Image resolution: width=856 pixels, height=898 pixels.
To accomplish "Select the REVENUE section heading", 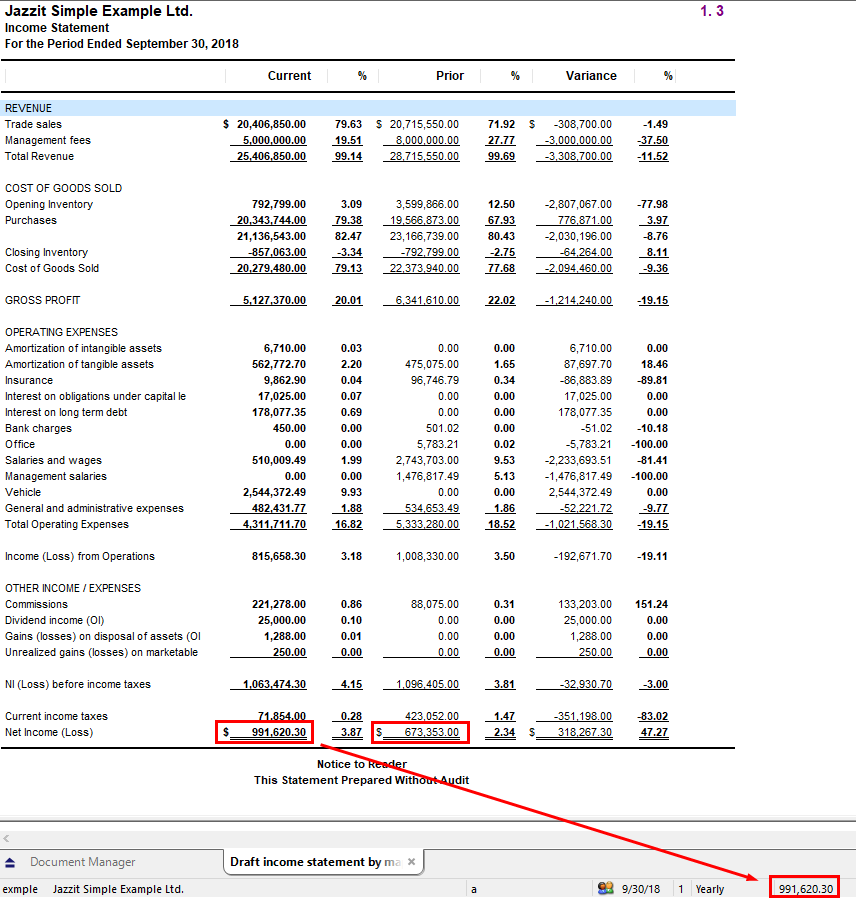I will [x=29, y=108].
